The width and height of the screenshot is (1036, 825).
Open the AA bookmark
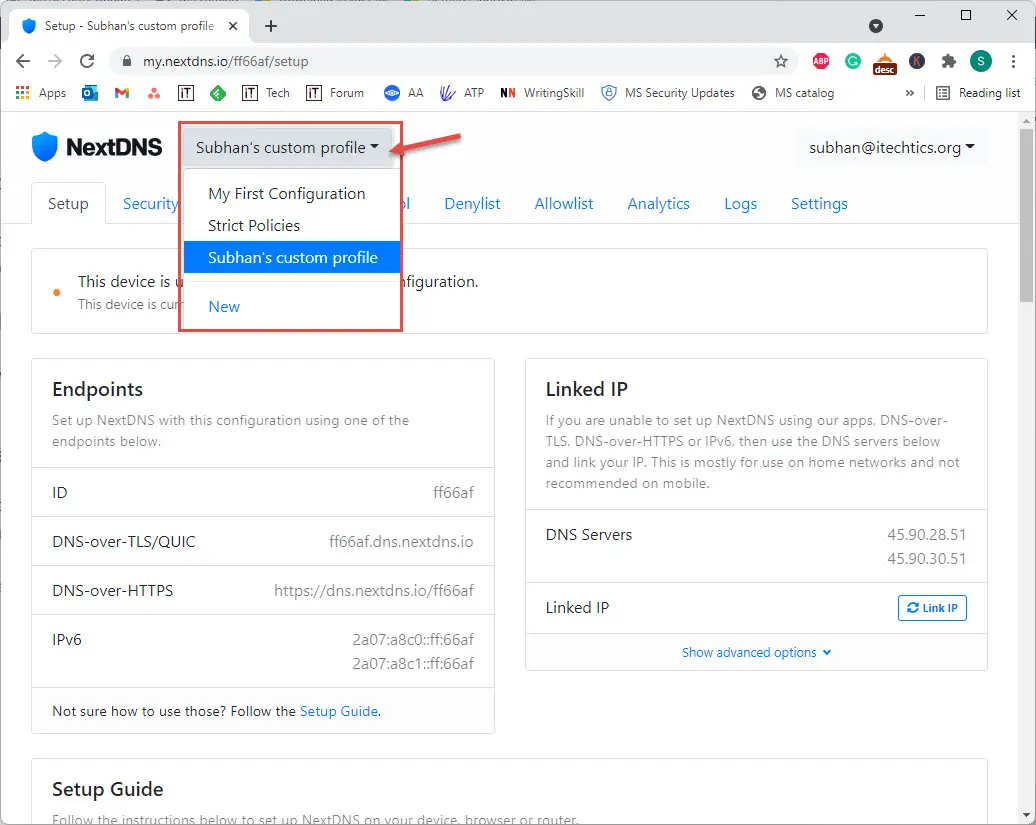point(403,93)
